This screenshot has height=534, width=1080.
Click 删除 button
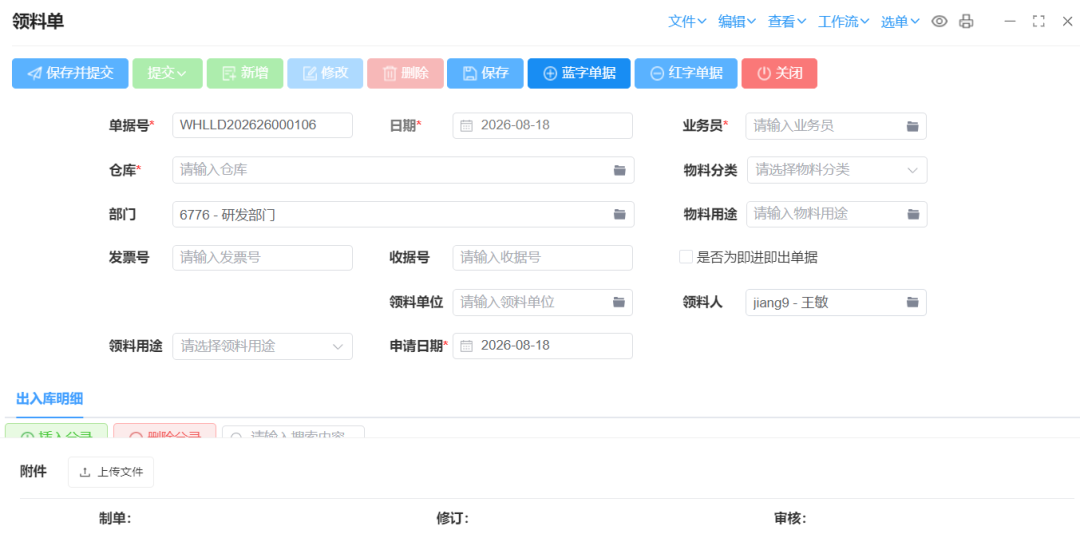click(405, 73)
